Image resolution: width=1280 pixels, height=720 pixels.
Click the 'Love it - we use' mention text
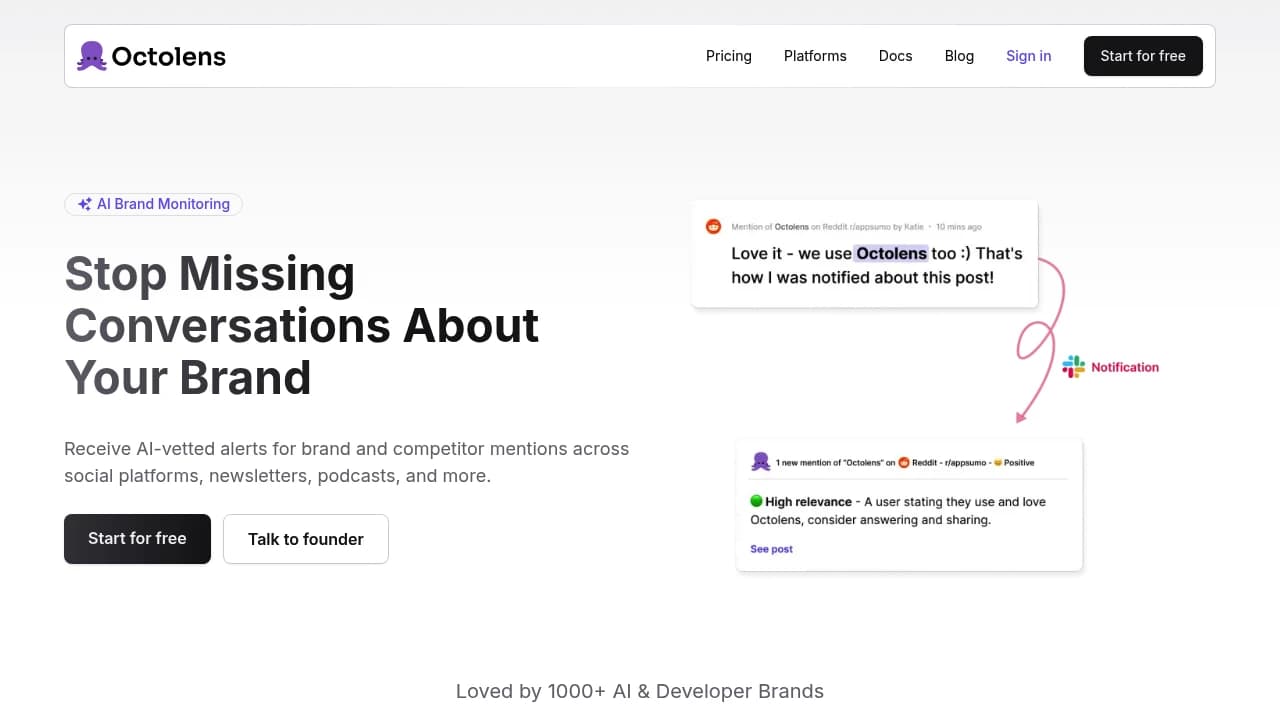coord(791,254)
